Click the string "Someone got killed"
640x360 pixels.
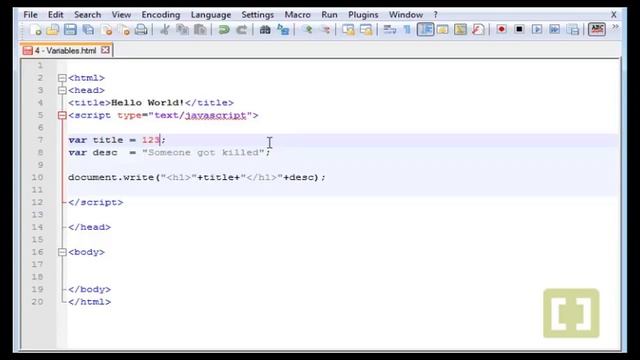pos(203,153)
